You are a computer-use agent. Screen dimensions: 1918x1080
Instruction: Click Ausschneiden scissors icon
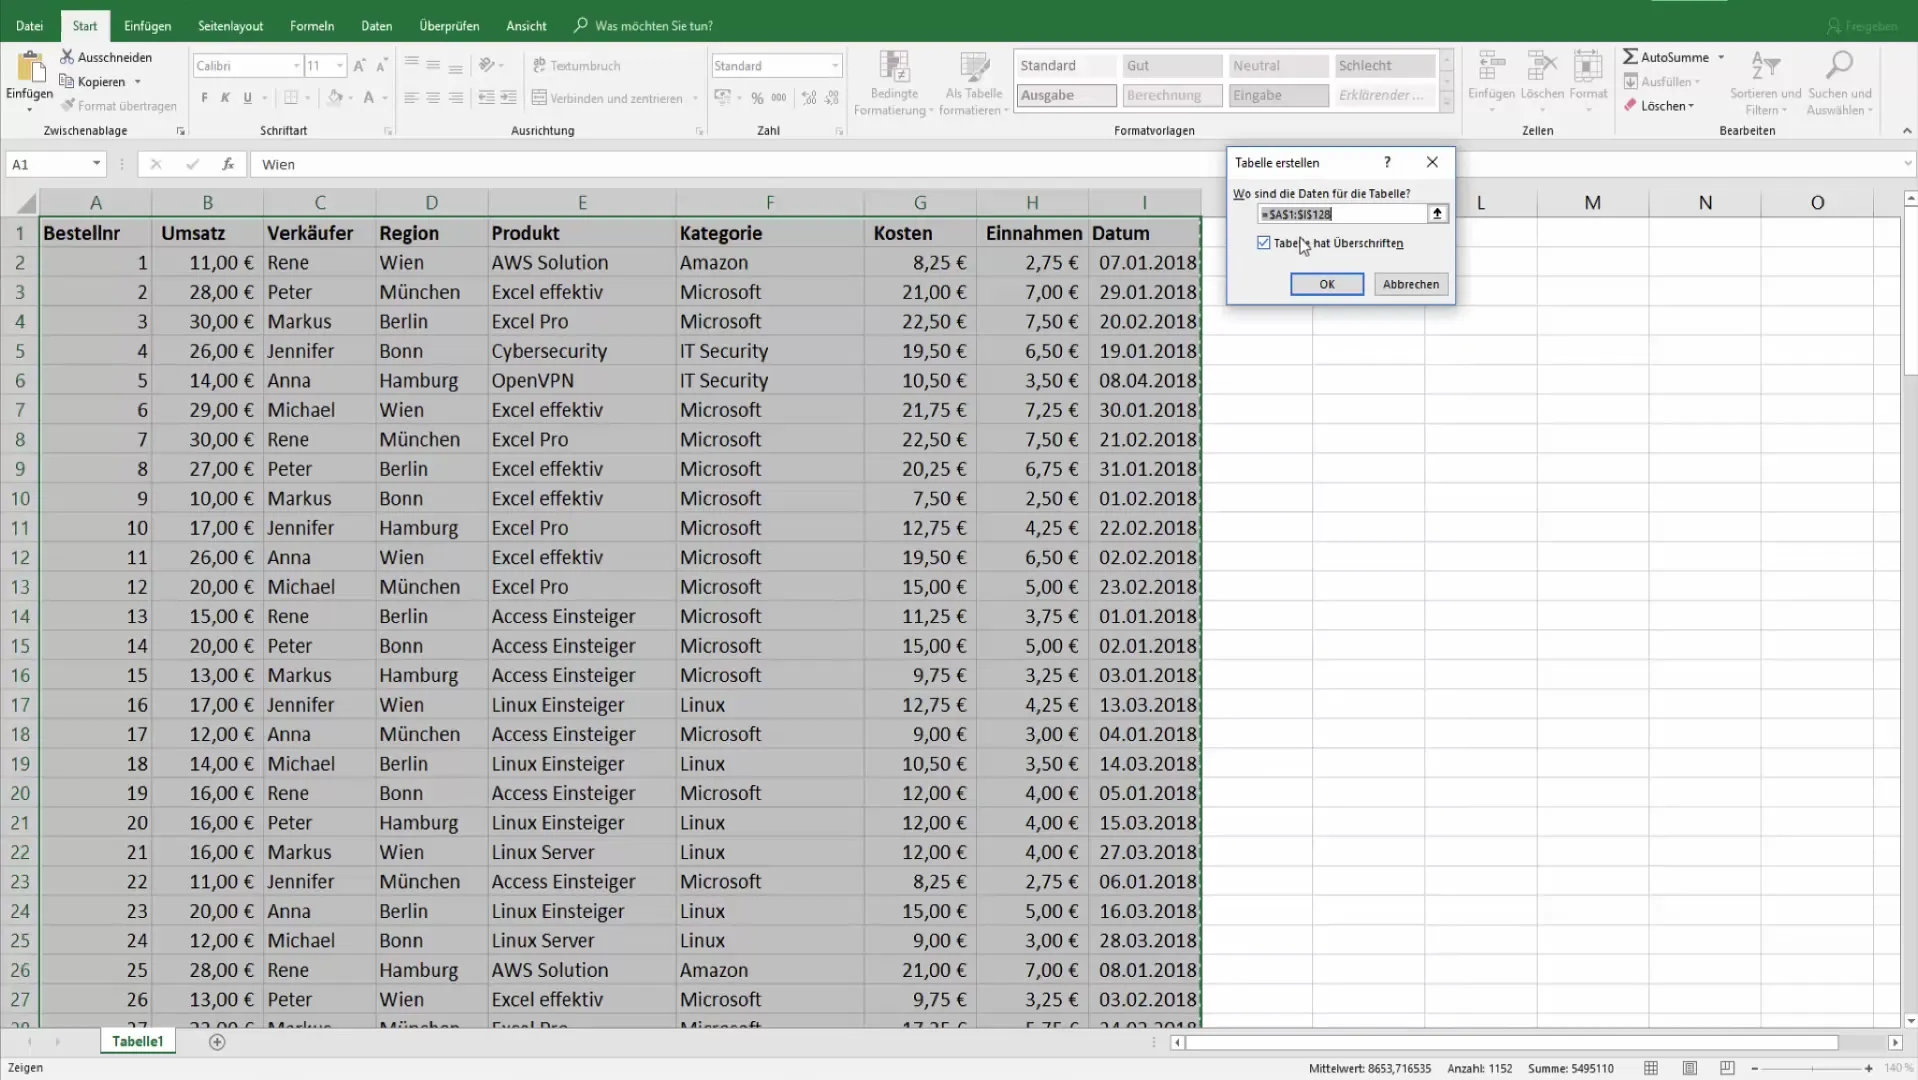[x=67, y=57]
